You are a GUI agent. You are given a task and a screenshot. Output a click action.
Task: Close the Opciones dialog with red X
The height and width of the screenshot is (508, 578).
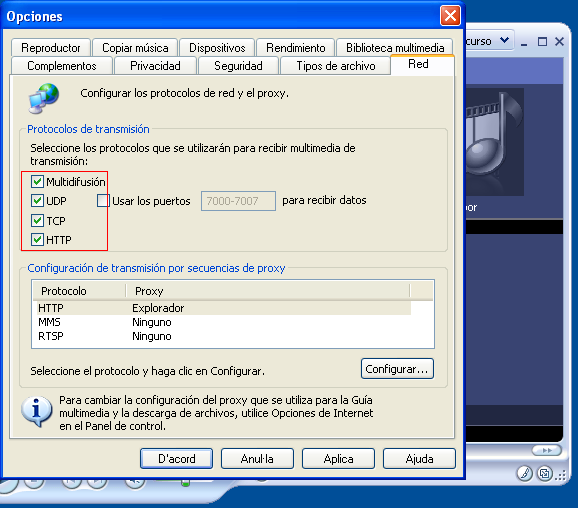(x=450, y=16)
